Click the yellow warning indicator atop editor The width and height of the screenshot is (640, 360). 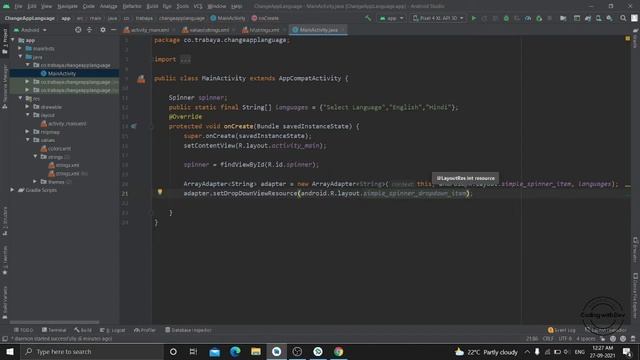pos(628,38)
